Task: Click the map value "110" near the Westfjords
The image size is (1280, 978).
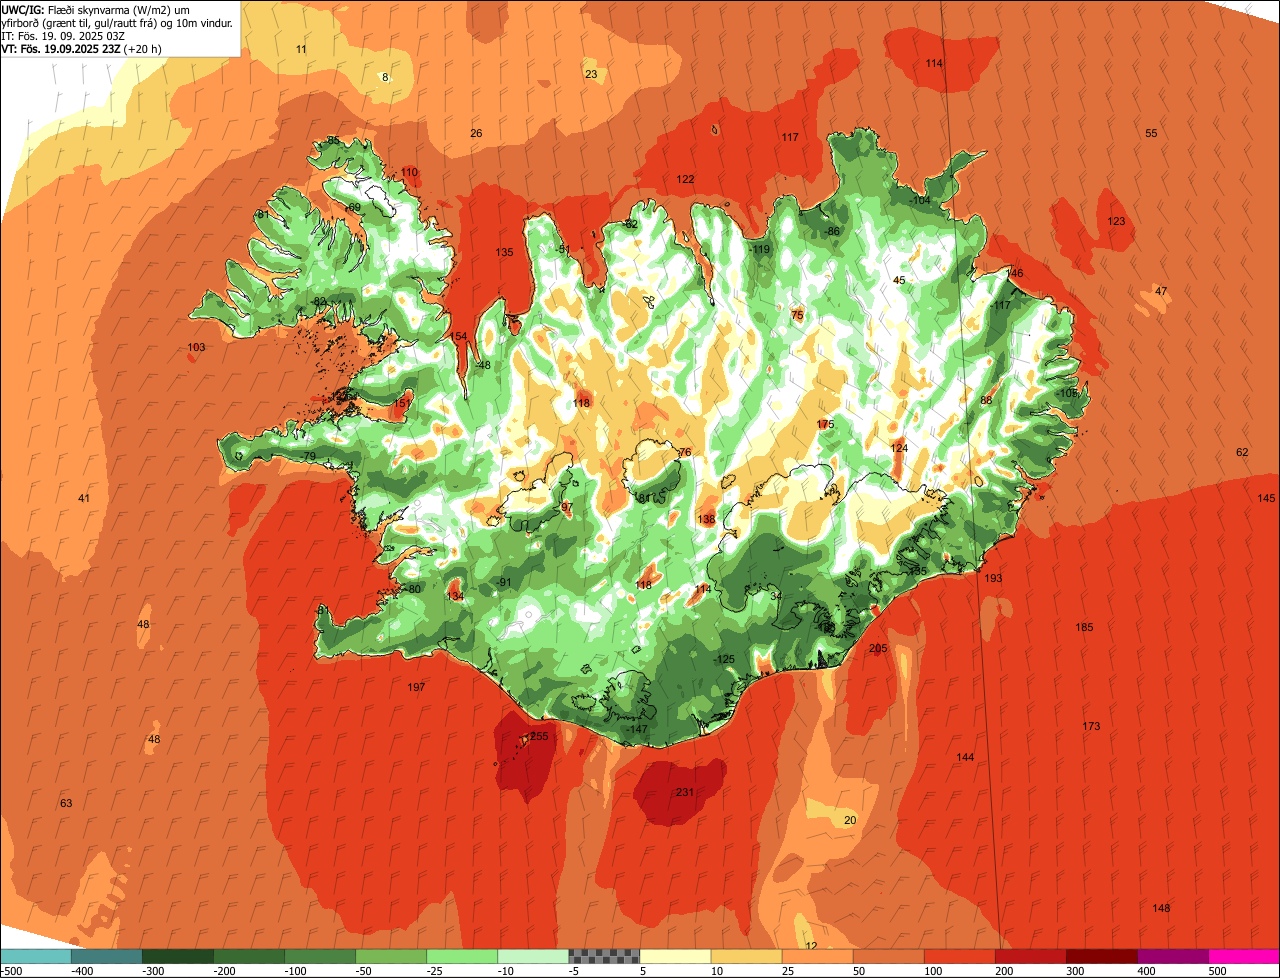Action: 409,172
